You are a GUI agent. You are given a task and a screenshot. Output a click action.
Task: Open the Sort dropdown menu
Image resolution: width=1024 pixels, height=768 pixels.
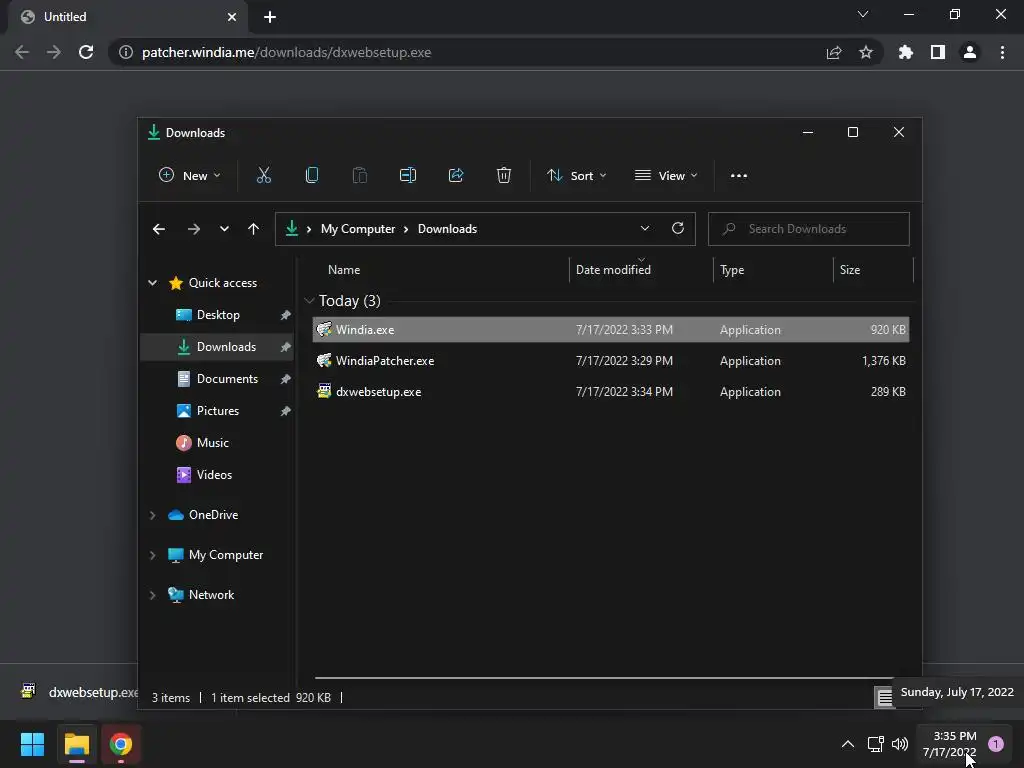pos(577,175)
